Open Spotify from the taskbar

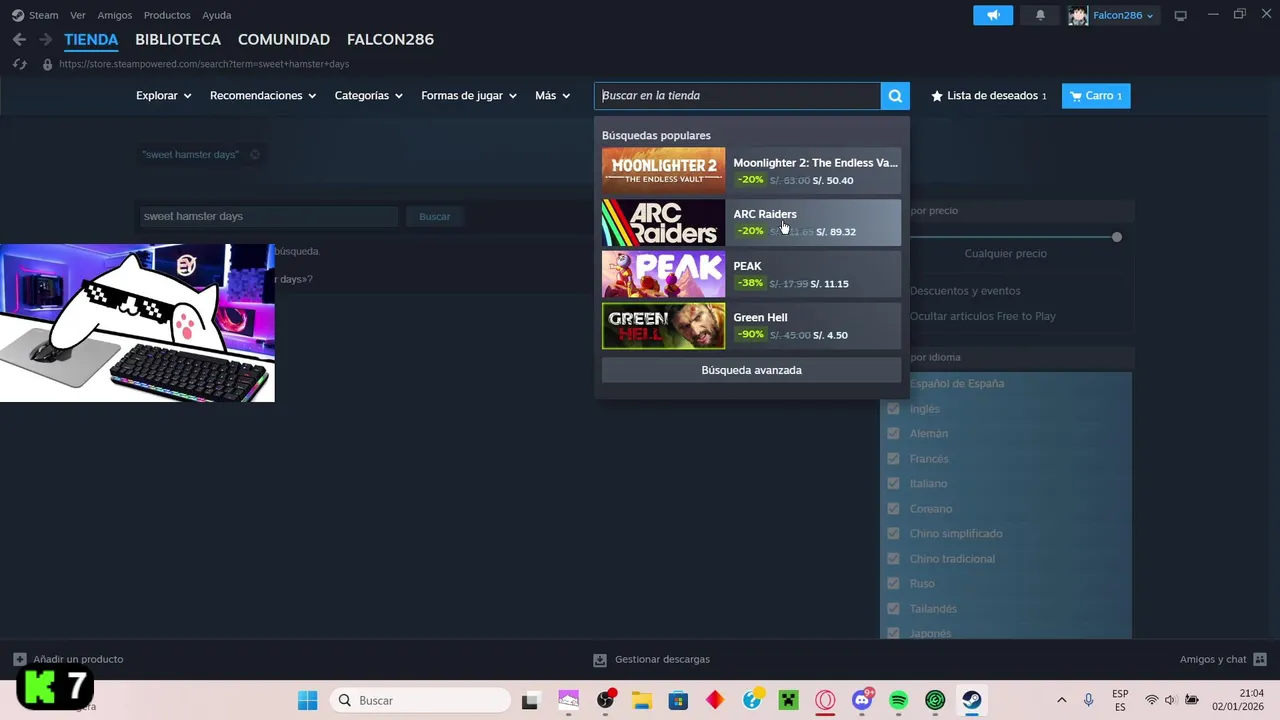898,700
